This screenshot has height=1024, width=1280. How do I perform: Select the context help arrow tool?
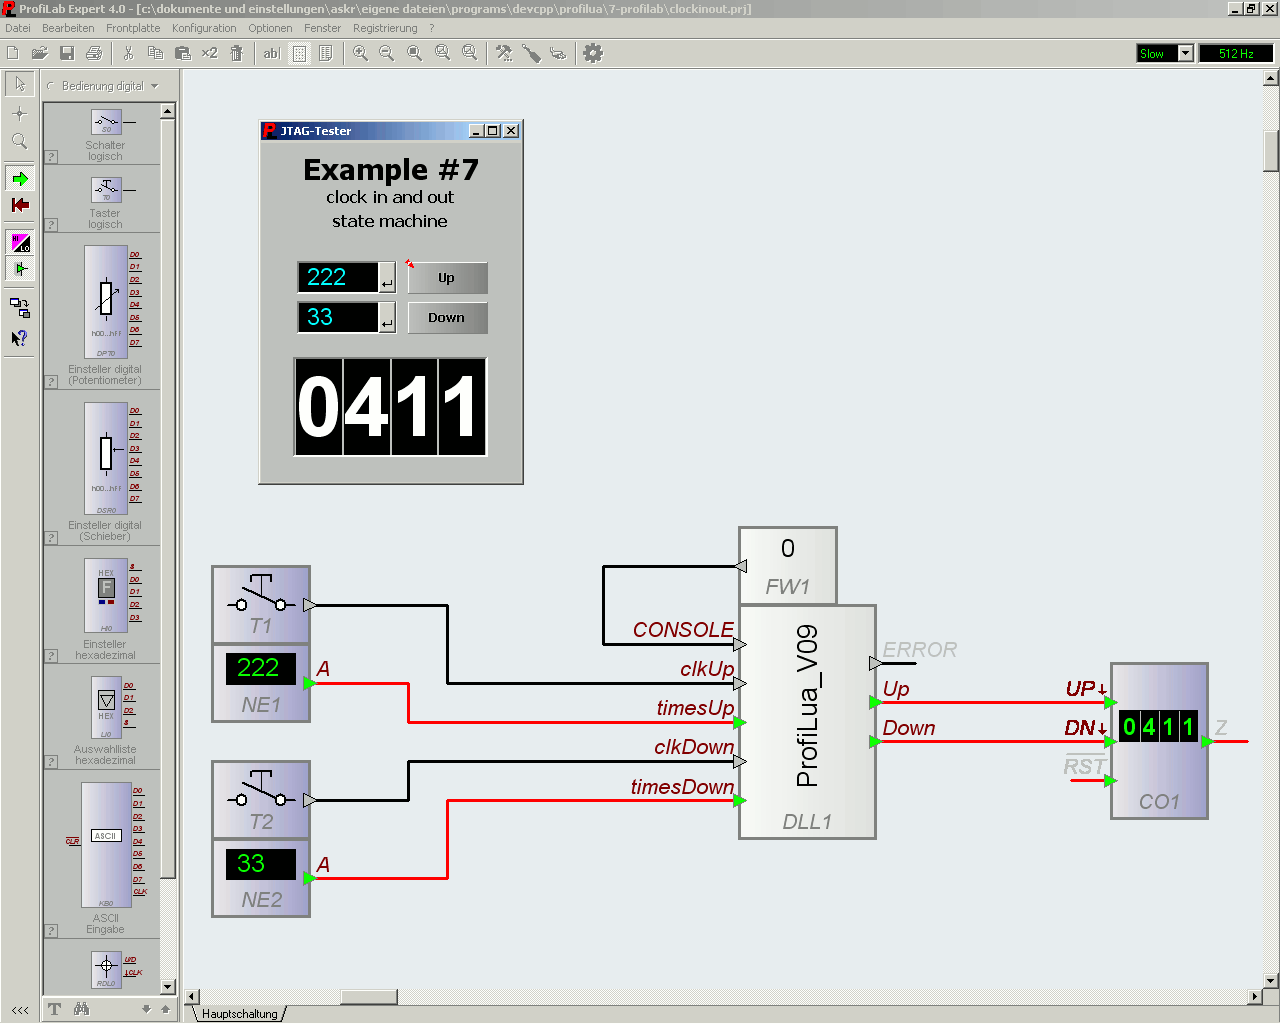click(x=19, y=337)
